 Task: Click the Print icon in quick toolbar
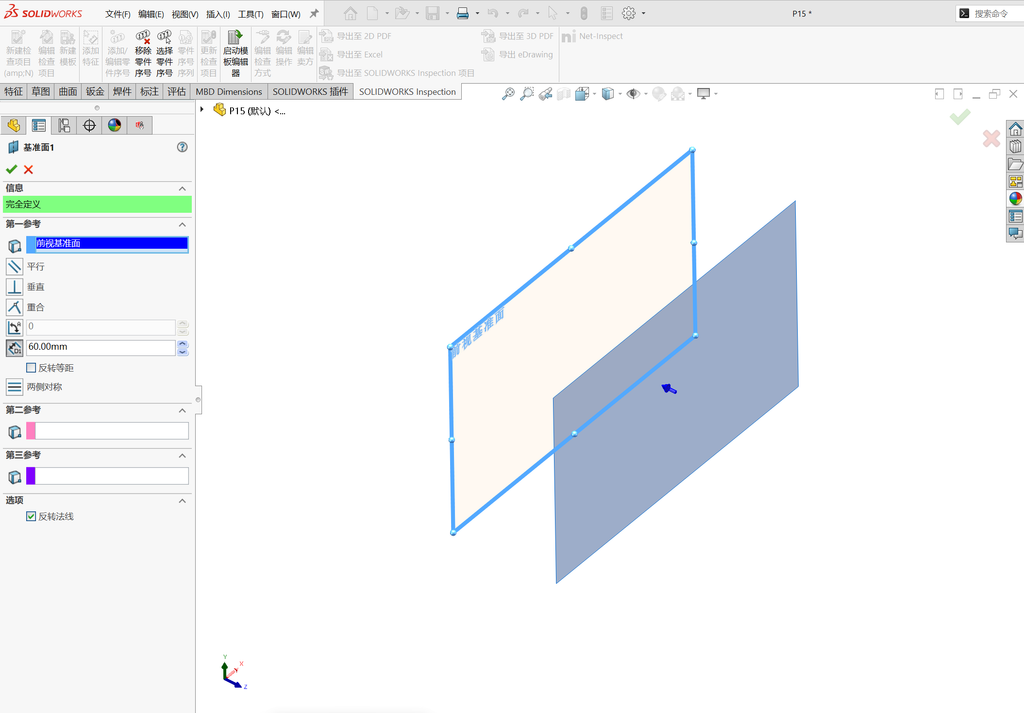point(462,13)
